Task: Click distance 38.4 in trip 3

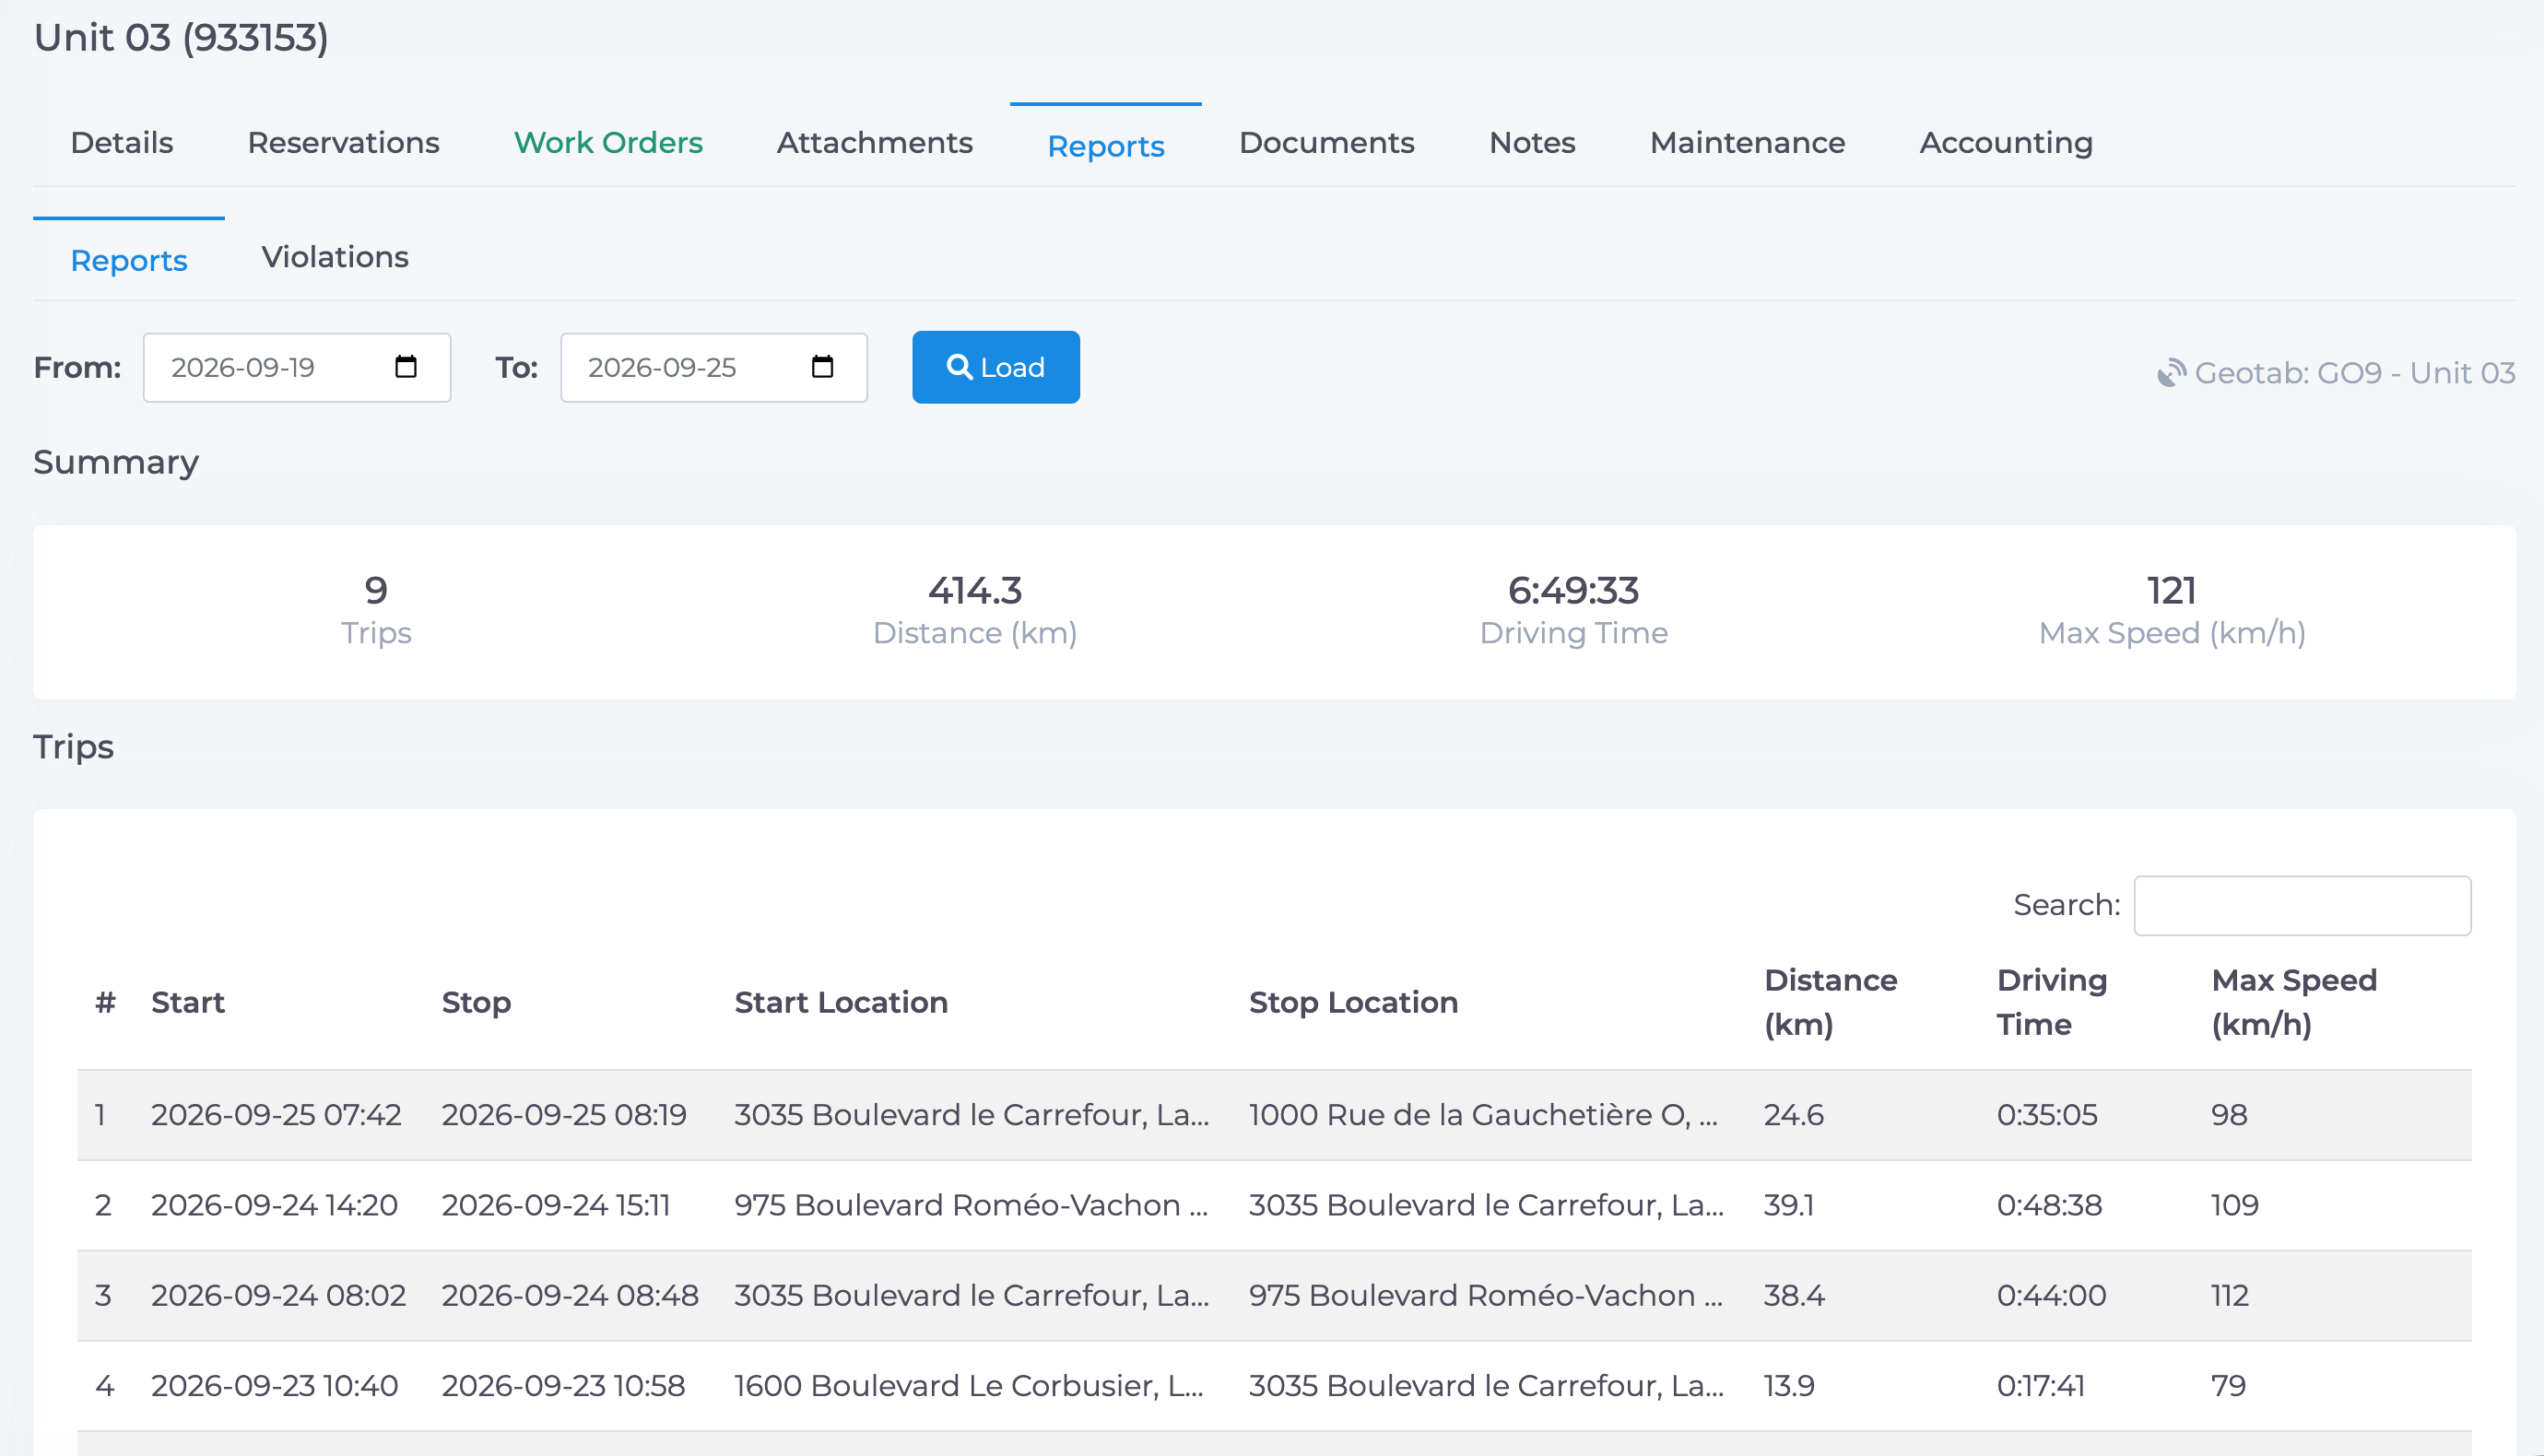Action: coord(1794,1295)
